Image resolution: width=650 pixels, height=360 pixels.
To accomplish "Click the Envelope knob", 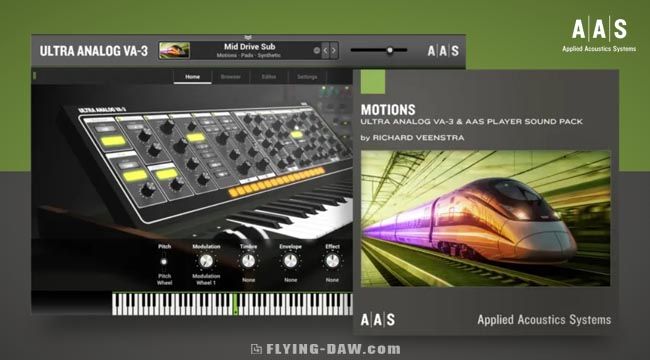I will (x=290, y=261).
